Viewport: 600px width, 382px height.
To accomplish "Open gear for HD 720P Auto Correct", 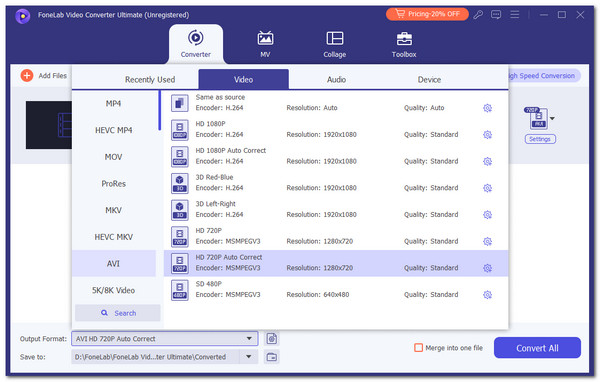I will (x=487, y=268).
